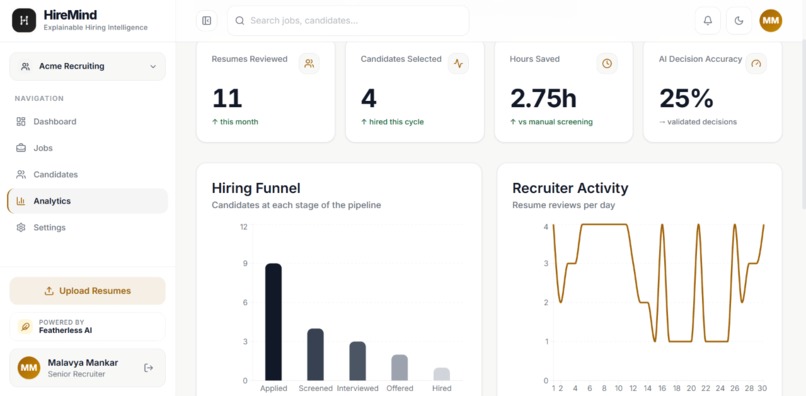Click the Candidates people icon

pos(21,175)
